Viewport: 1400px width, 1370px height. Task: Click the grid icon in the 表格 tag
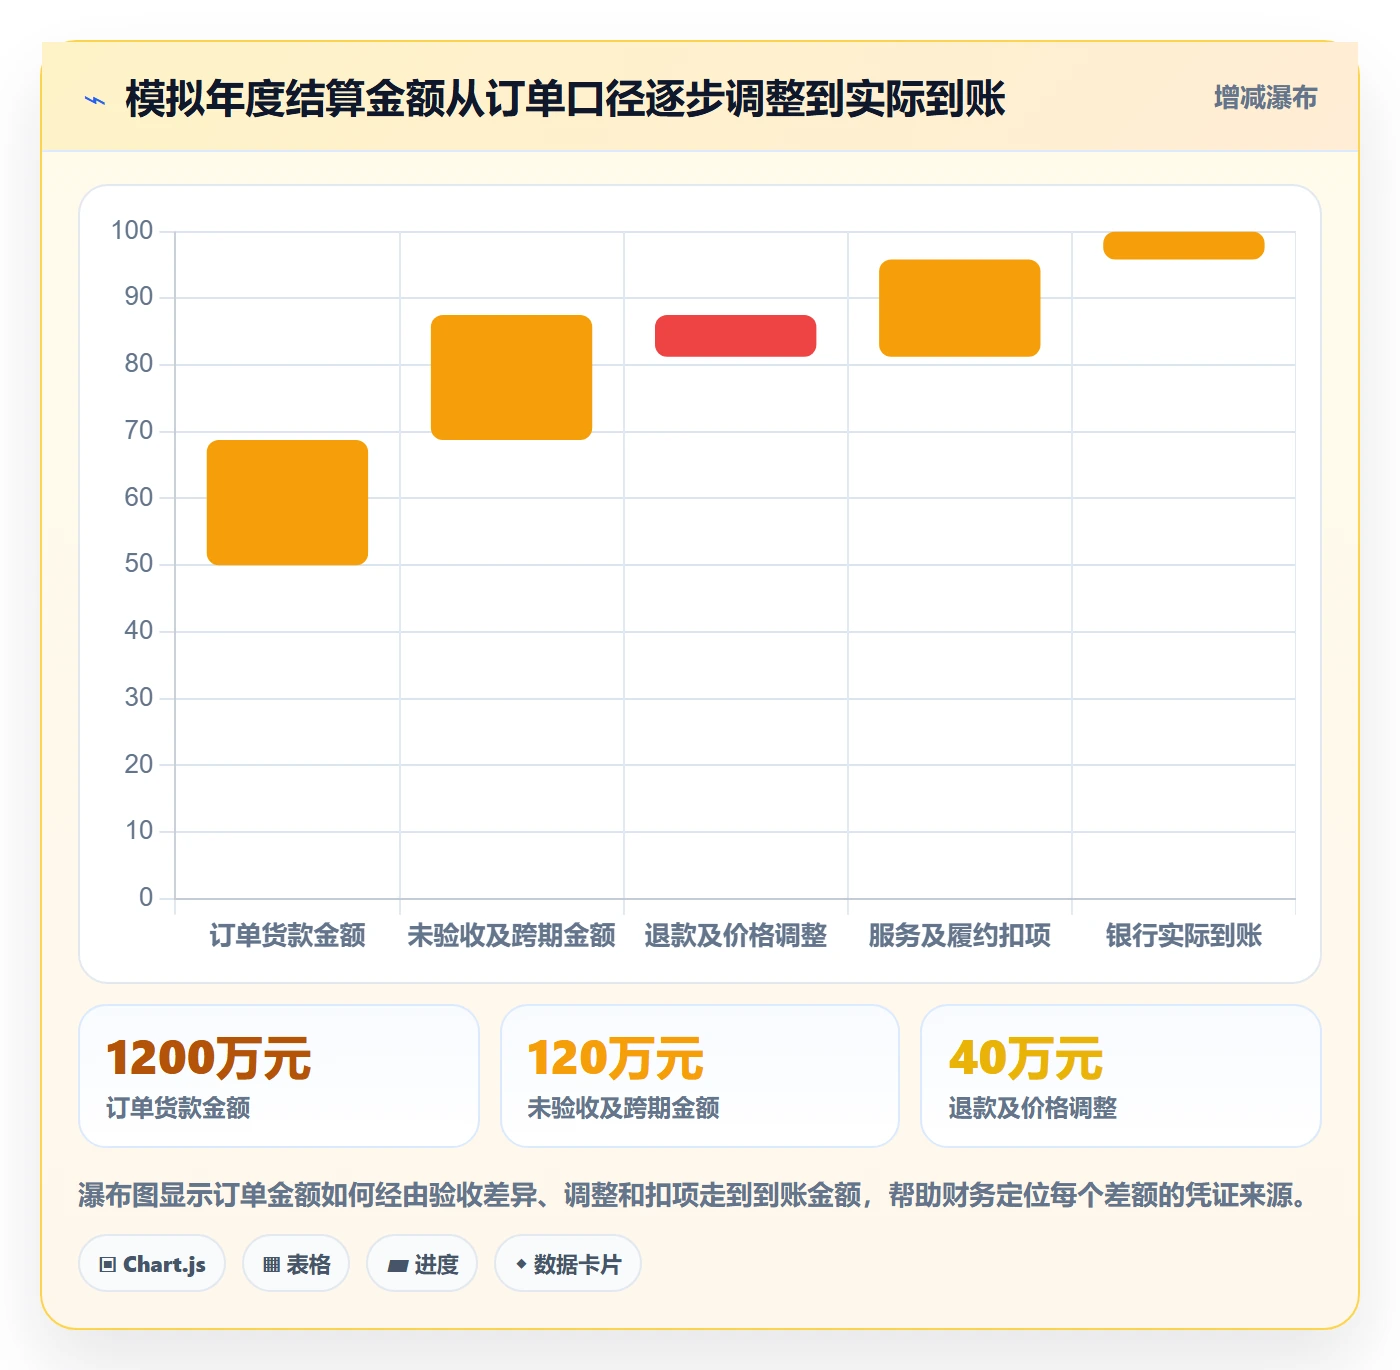(271, 1265)
